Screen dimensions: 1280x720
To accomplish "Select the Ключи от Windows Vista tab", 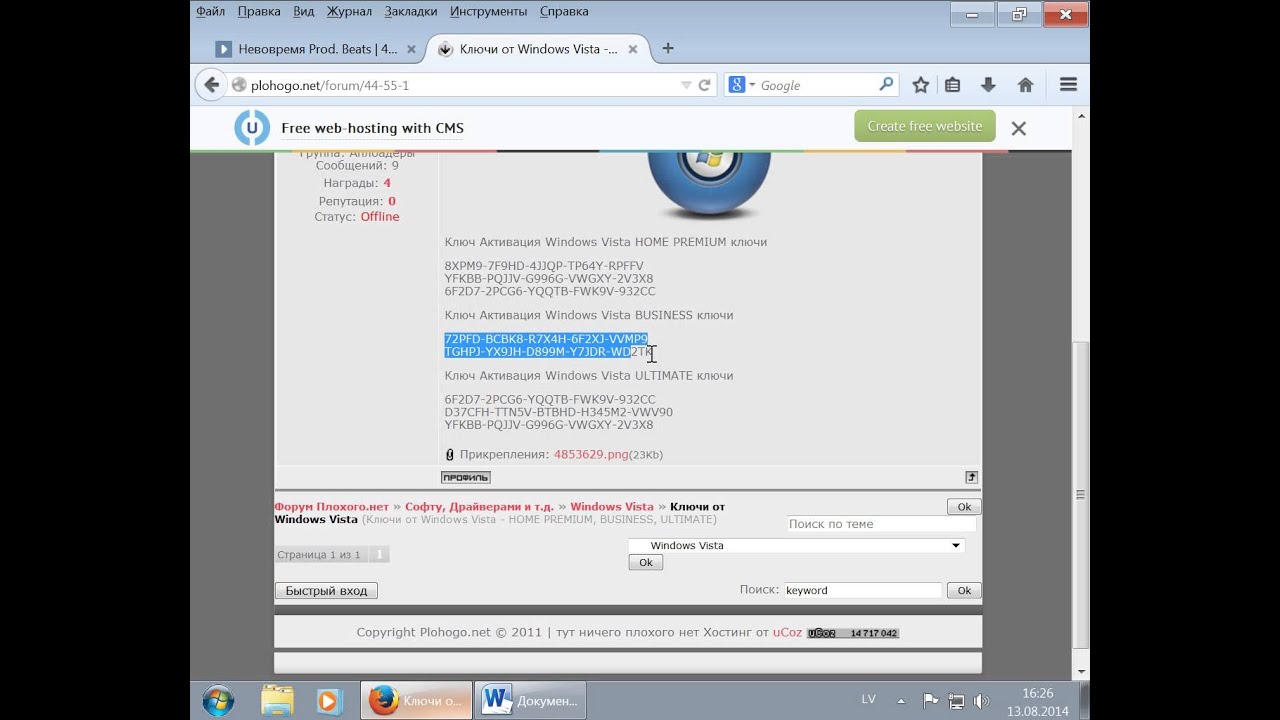I will click(538, 49).
